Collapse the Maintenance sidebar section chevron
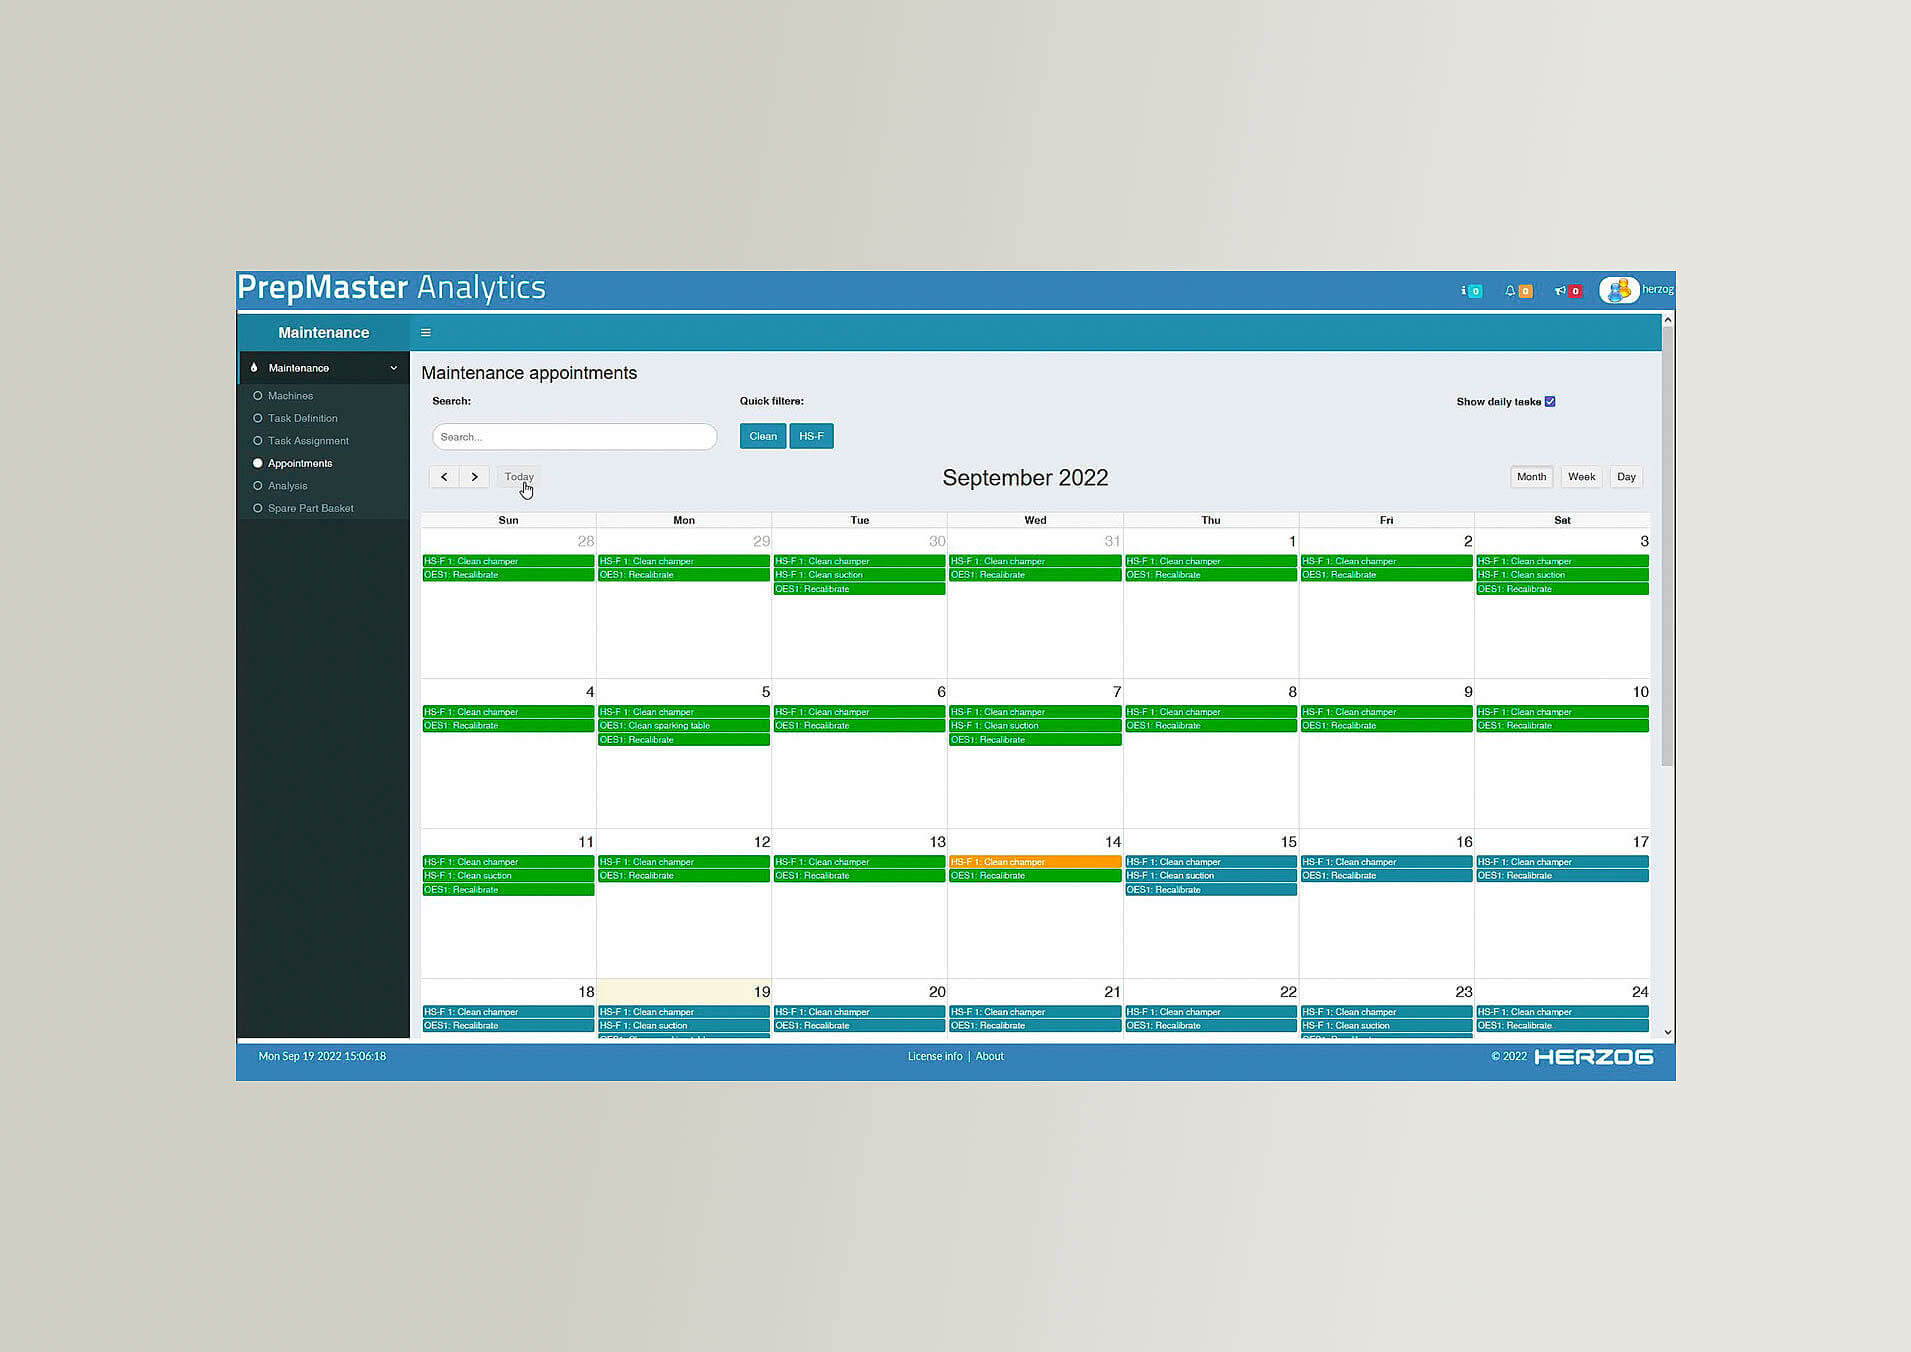 pos(394,368)
